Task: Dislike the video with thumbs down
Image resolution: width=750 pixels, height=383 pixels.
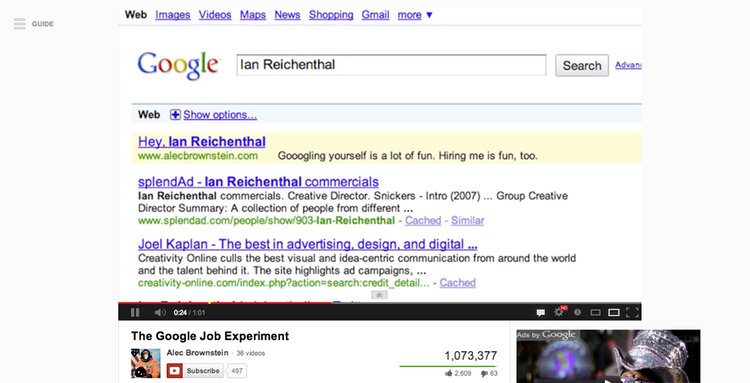Action: click(485, 373)
